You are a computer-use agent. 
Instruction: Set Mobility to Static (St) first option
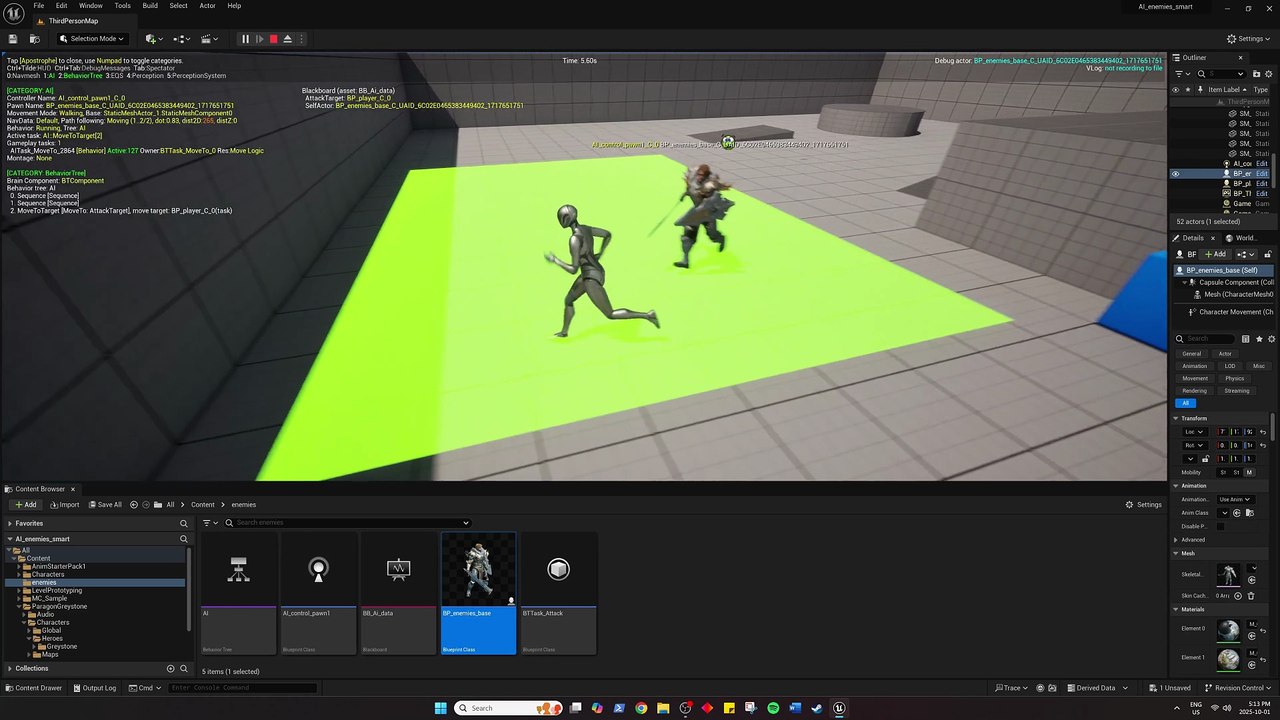[1222, 472]
